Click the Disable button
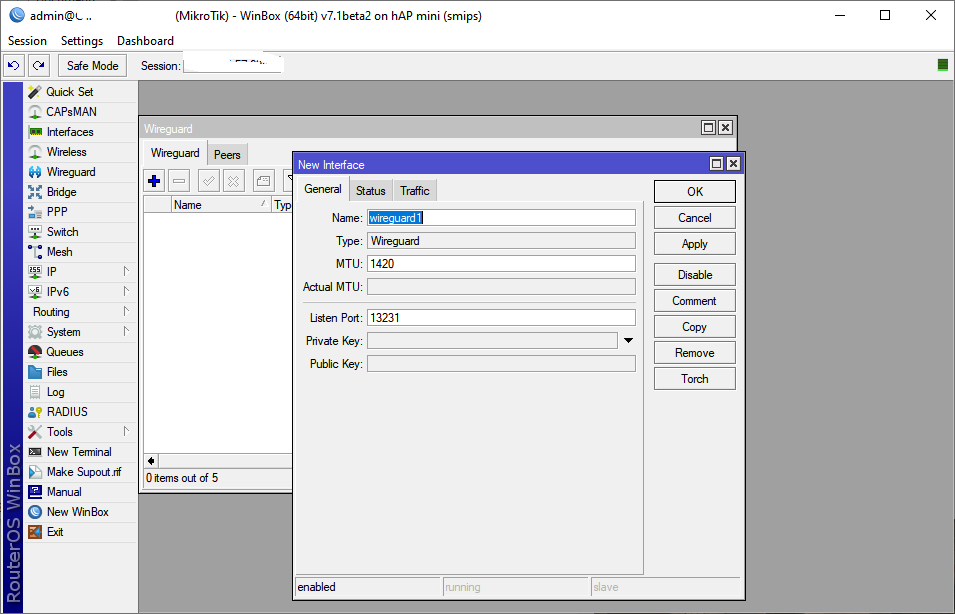The image size is (955, 614). click(695, 275)
